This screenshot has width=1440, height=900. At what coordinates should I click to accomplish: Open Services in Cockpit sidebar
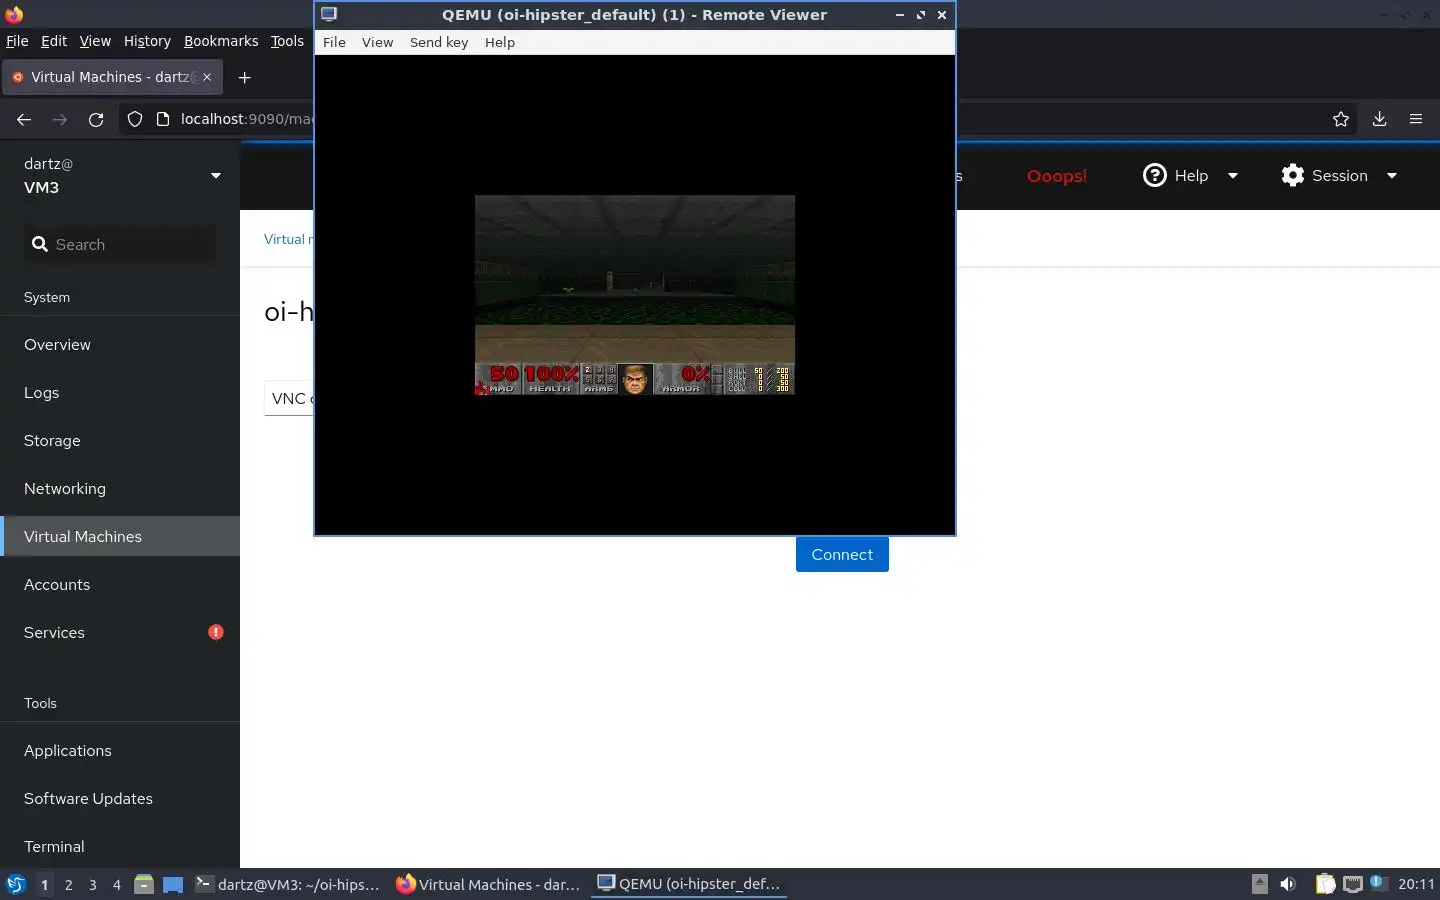[x=120, y=632]
